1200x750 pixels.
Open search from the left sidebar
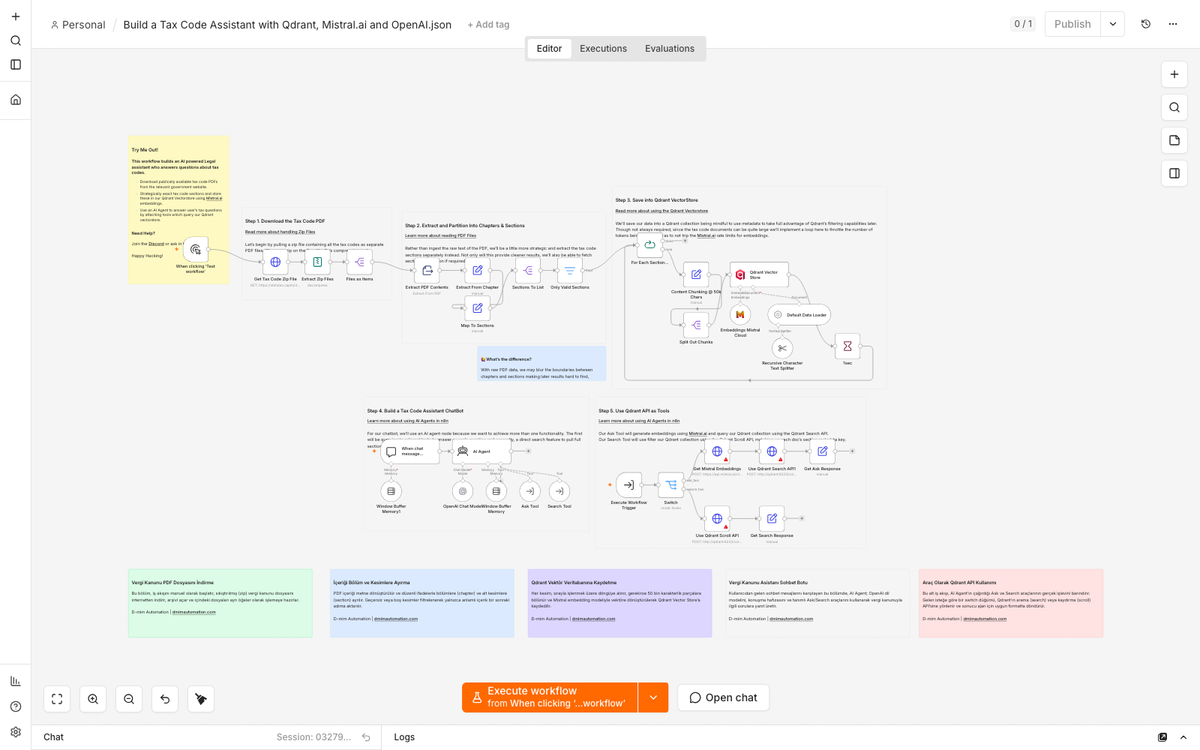(15, 40)
